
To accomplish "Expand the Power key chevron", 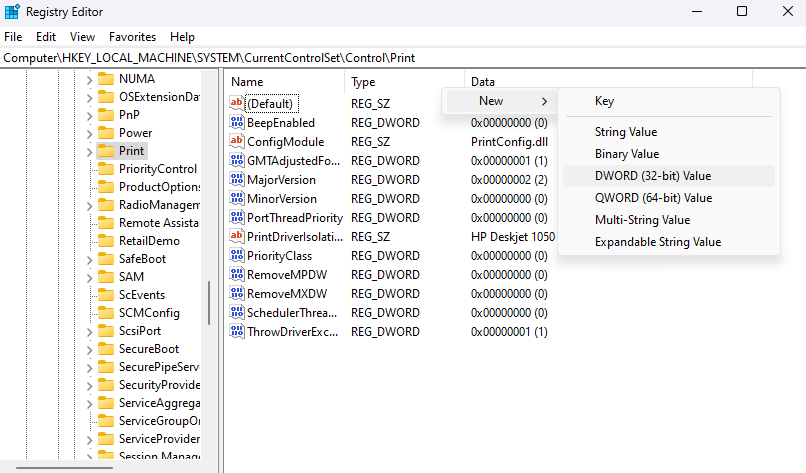I will (89, 133).
